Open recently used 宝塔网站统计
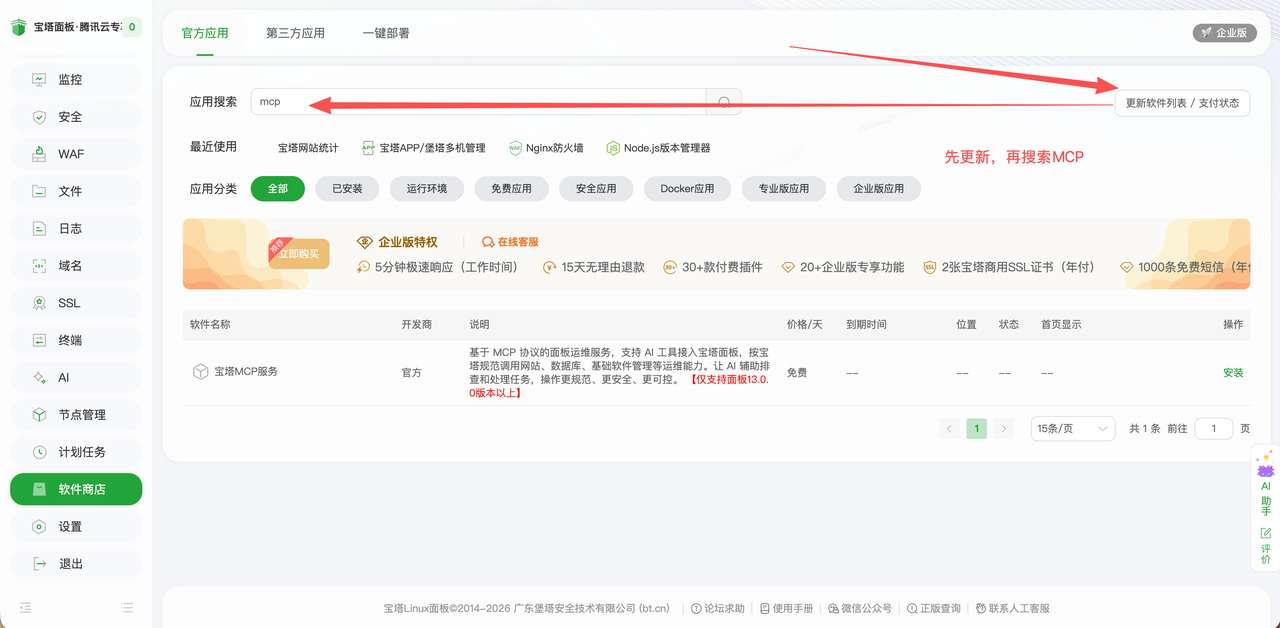This screenshot has height=628, width=1280. (x=308, y=148)
